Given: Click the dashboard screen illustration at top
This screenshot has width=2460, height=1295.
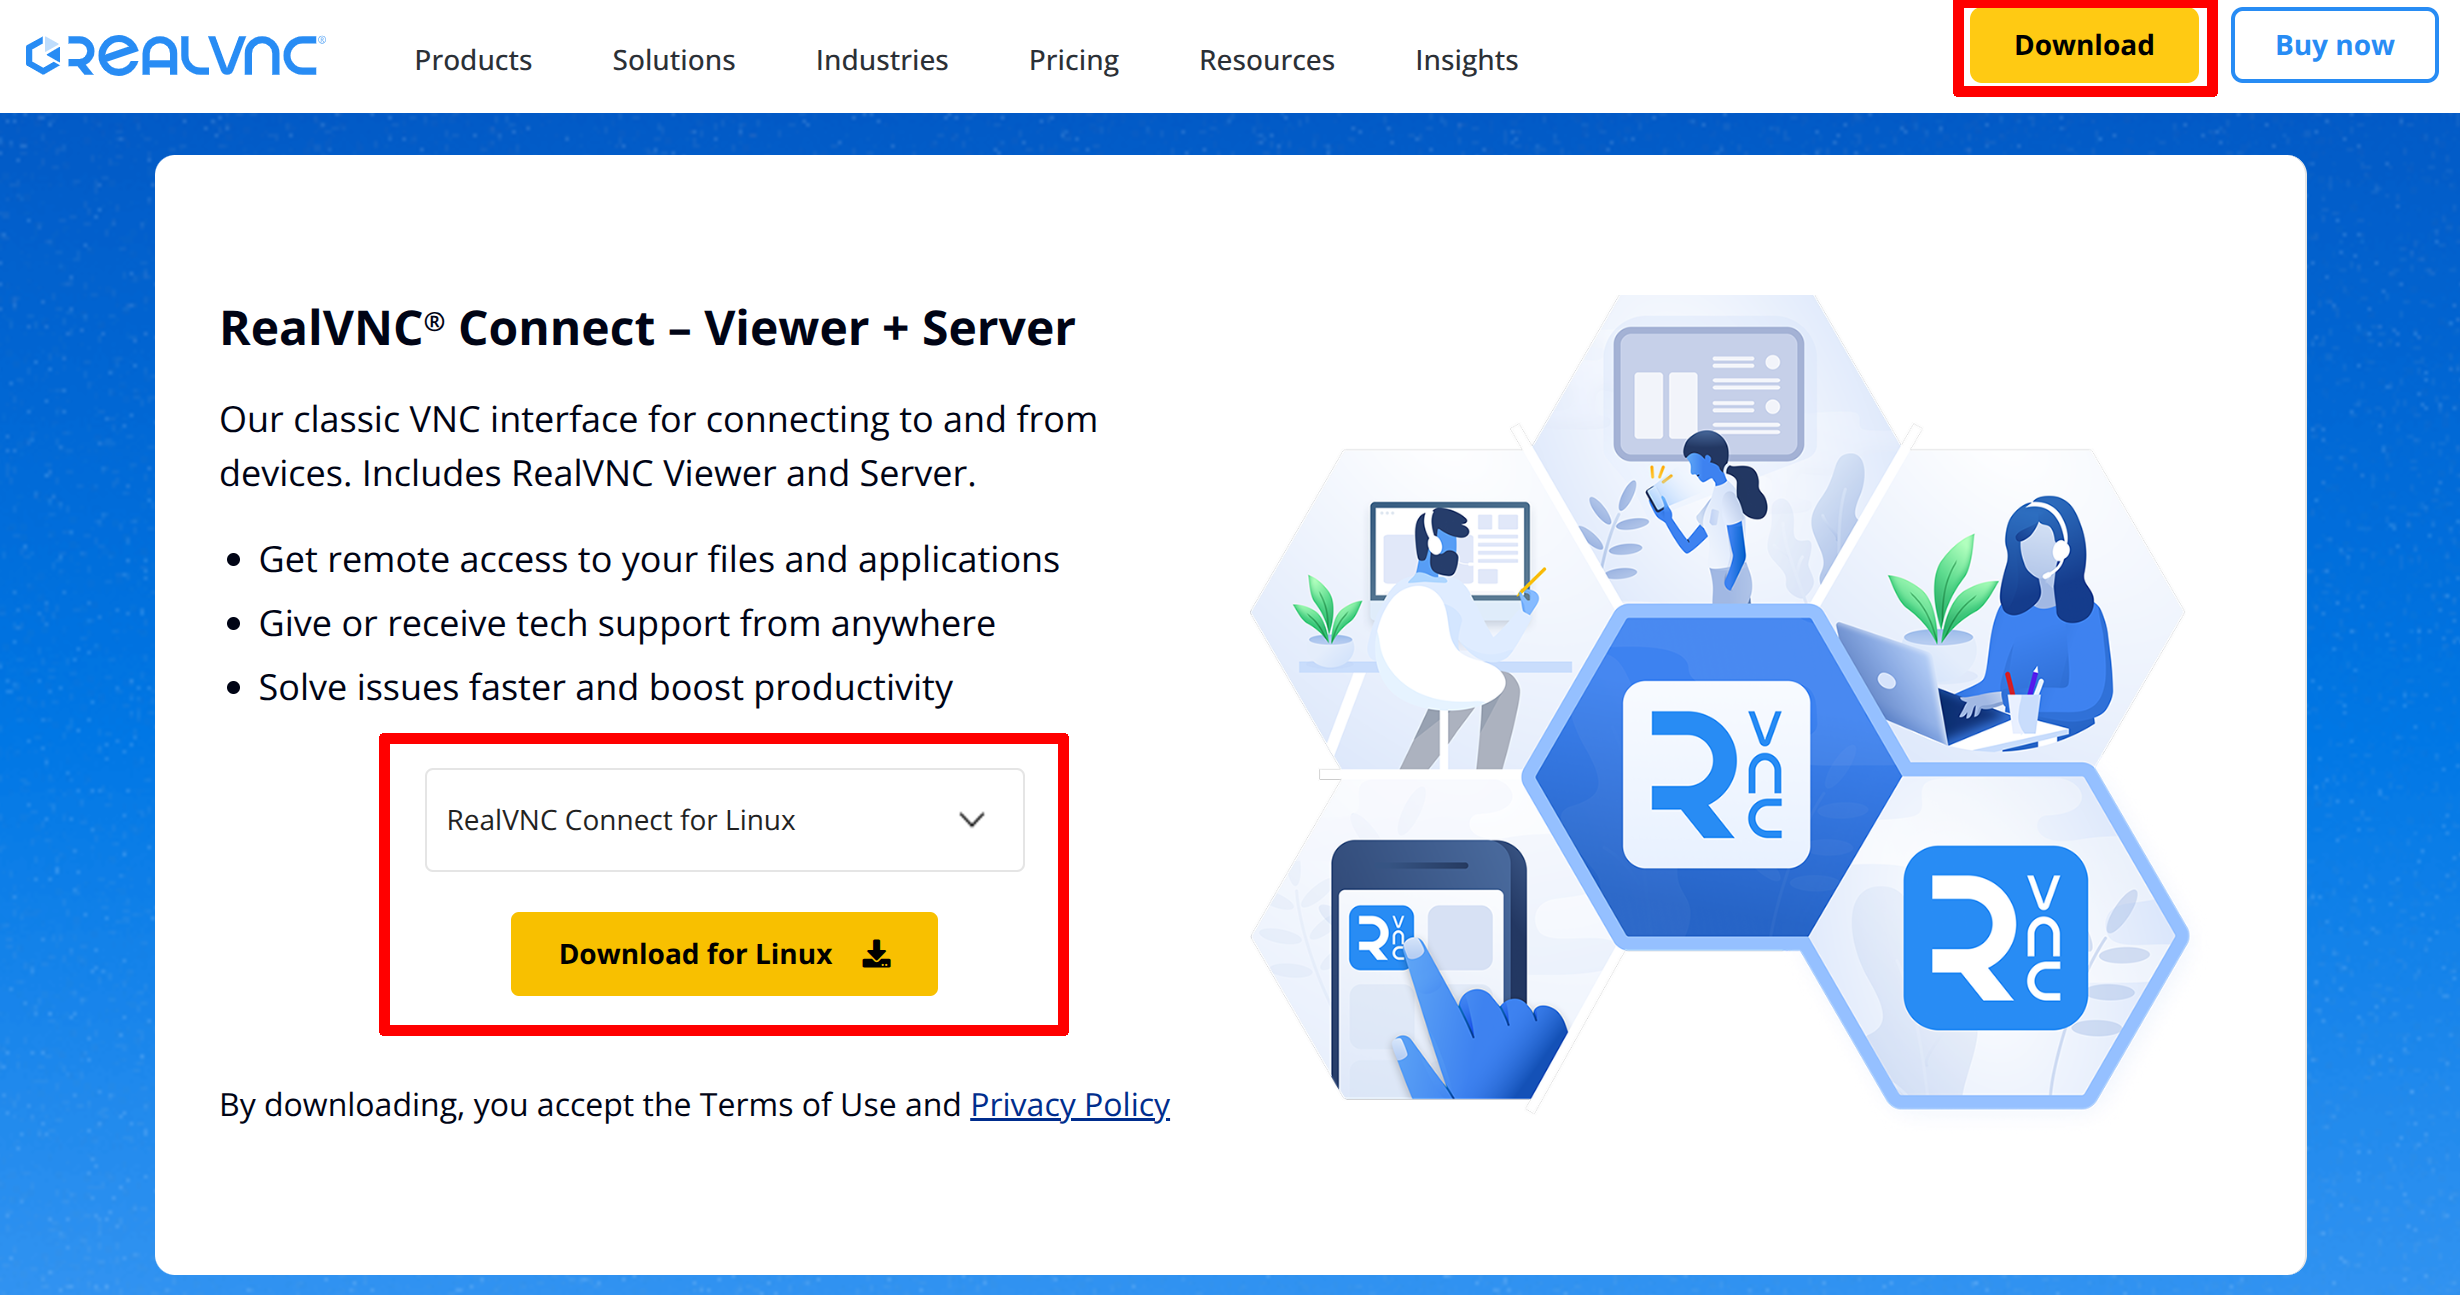Looking at the screenshot, I should coord(1708,392).
